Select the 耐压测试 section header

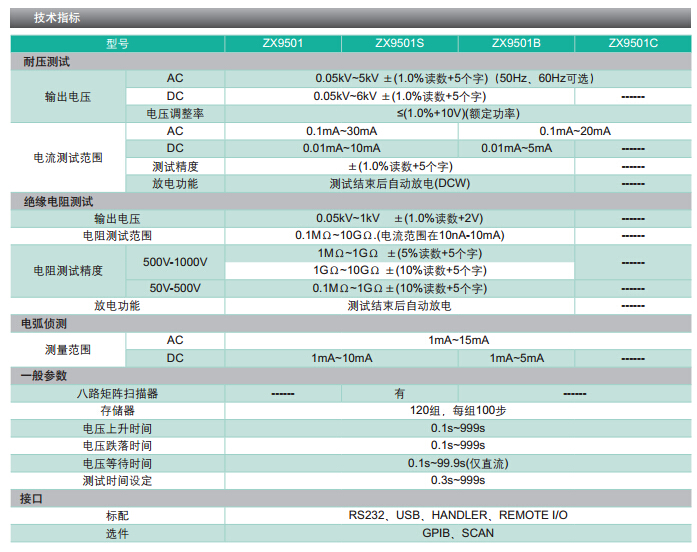(47, 62)
